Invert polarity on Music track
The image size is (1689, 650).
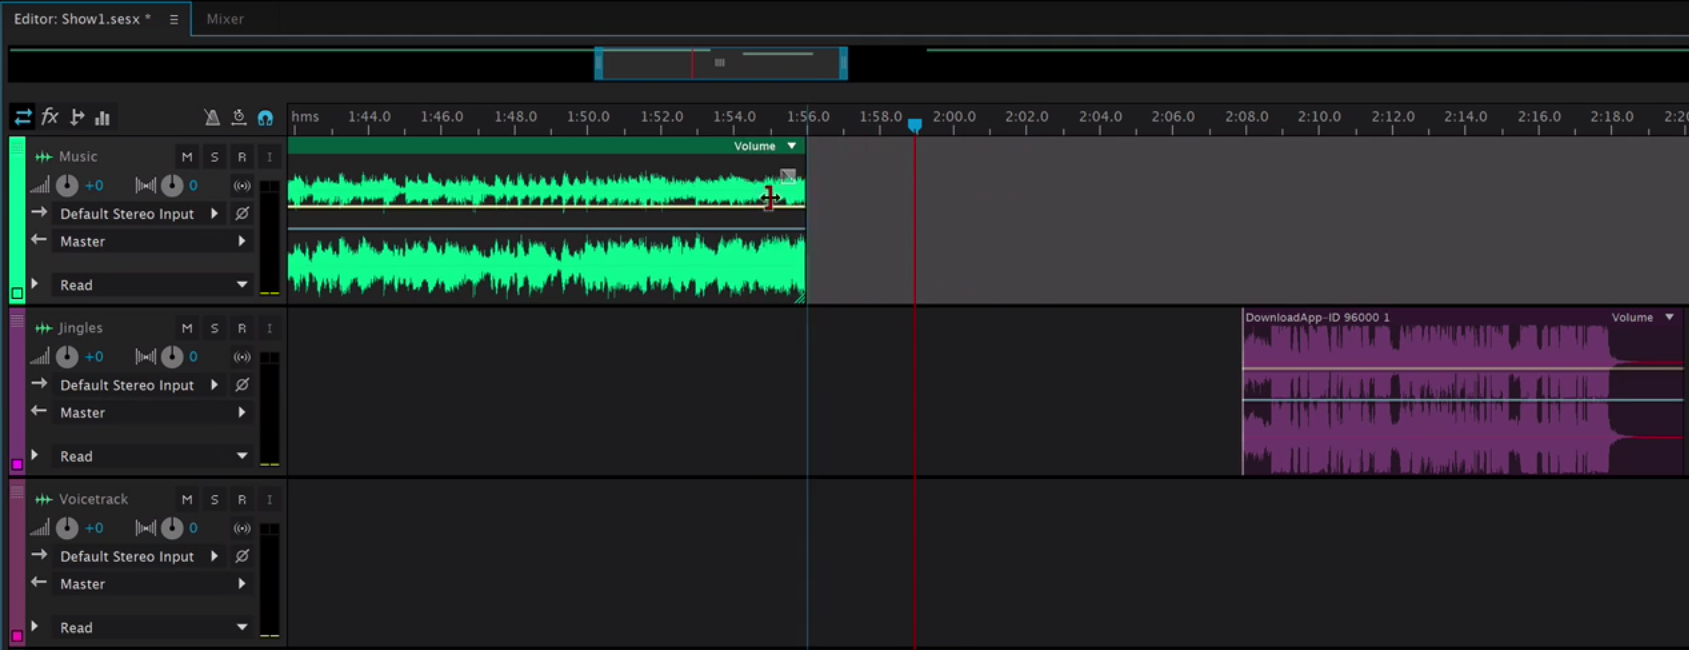(242, 213)
